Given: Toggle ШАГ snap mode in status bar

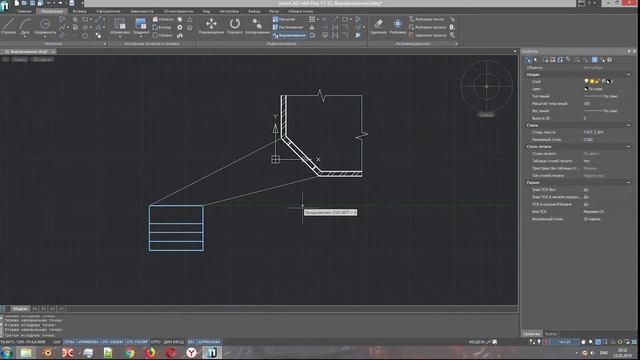Looking at the screenshot, I should pyautogui.click(x=57, y=342).
